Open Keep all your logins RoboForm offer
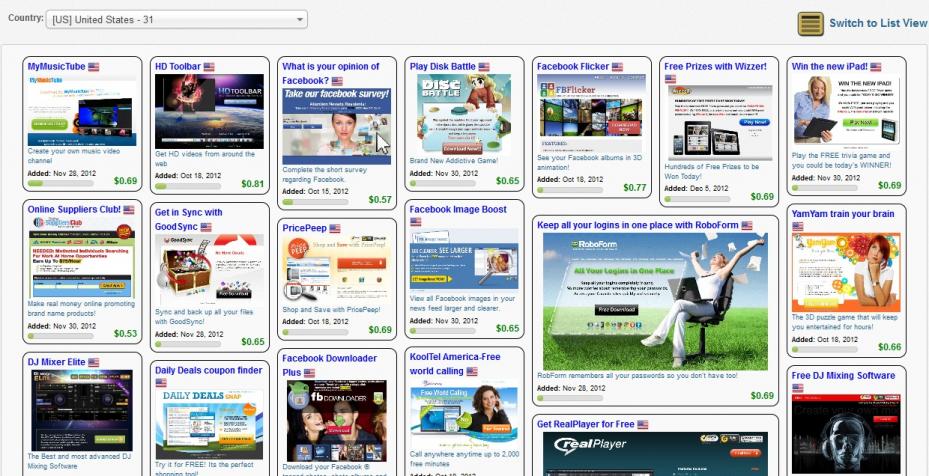929x476 pixels. pos(638,225)
